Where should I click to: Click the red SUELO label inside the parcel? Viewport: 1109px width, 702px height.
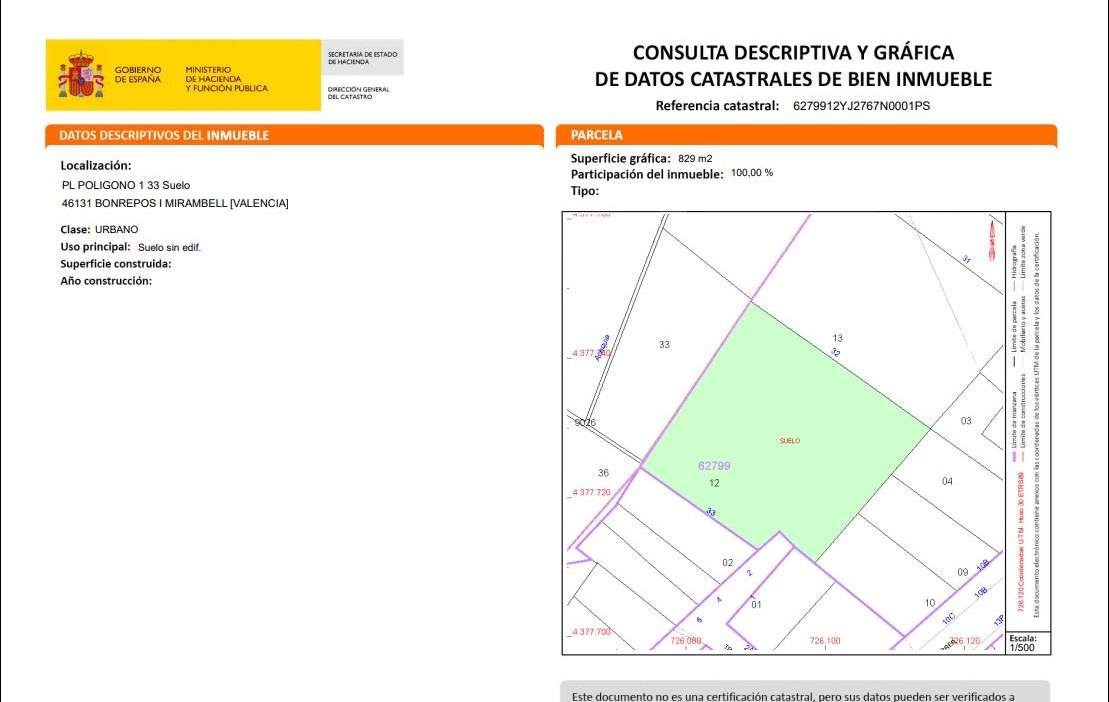click(x=789, y=441)
